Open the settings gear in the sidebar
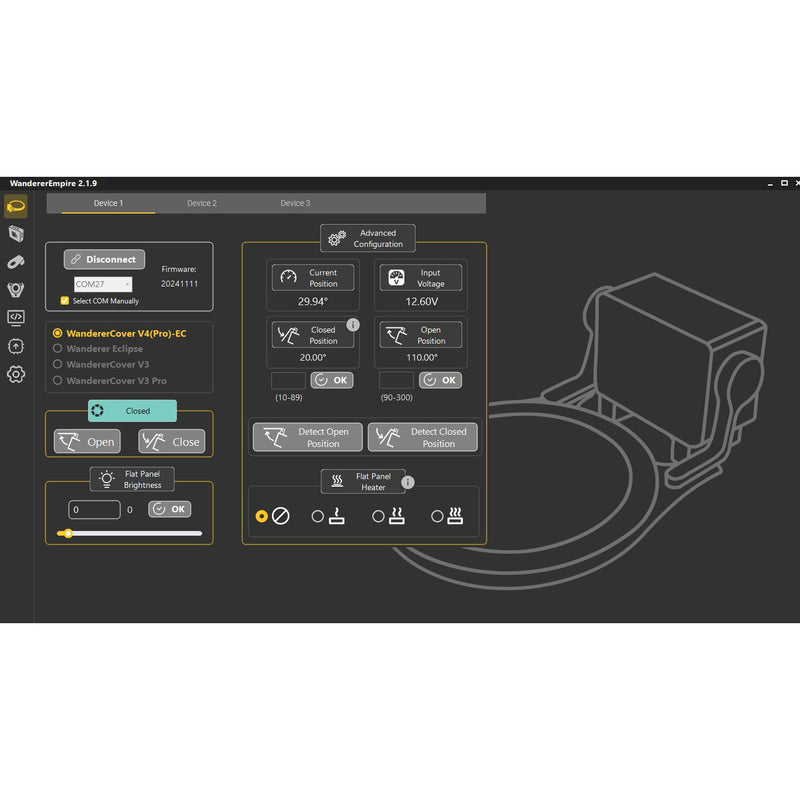Screen dimensions: 800x800 (x=16, y=374)
